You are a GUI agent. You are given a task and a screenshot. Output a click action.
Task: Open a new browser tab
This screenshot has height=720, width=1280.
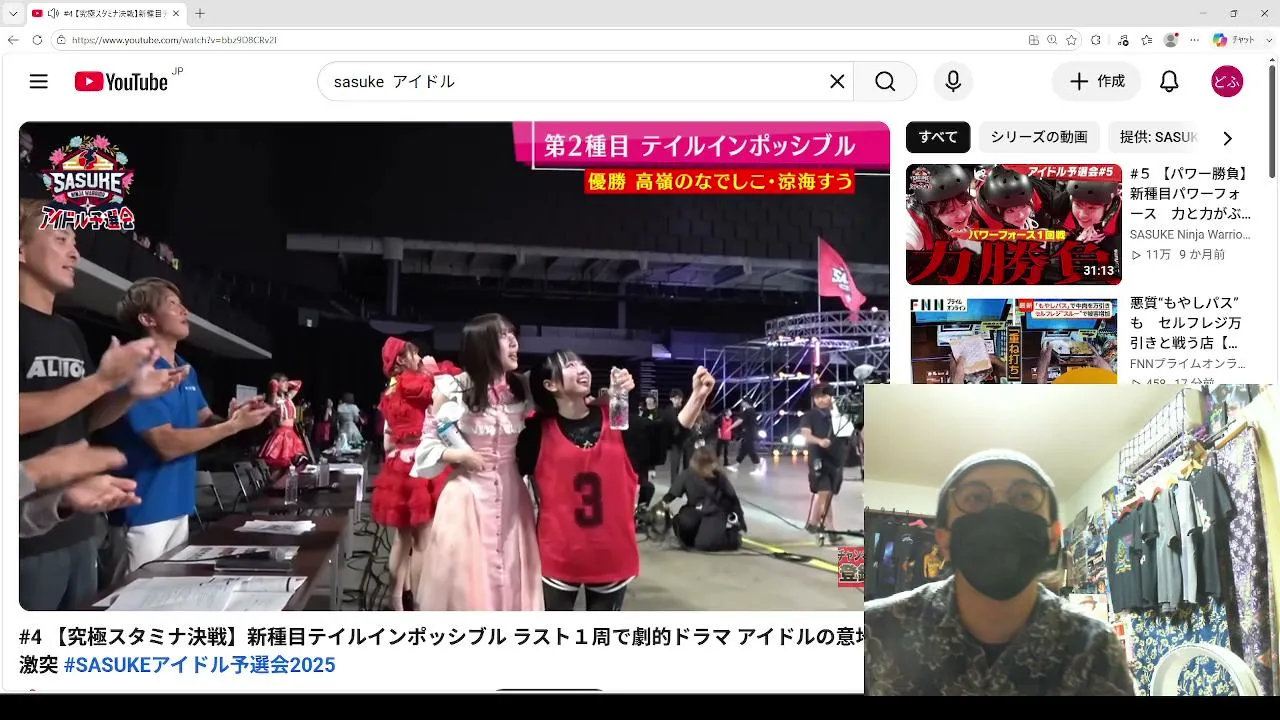pos(200,14)
